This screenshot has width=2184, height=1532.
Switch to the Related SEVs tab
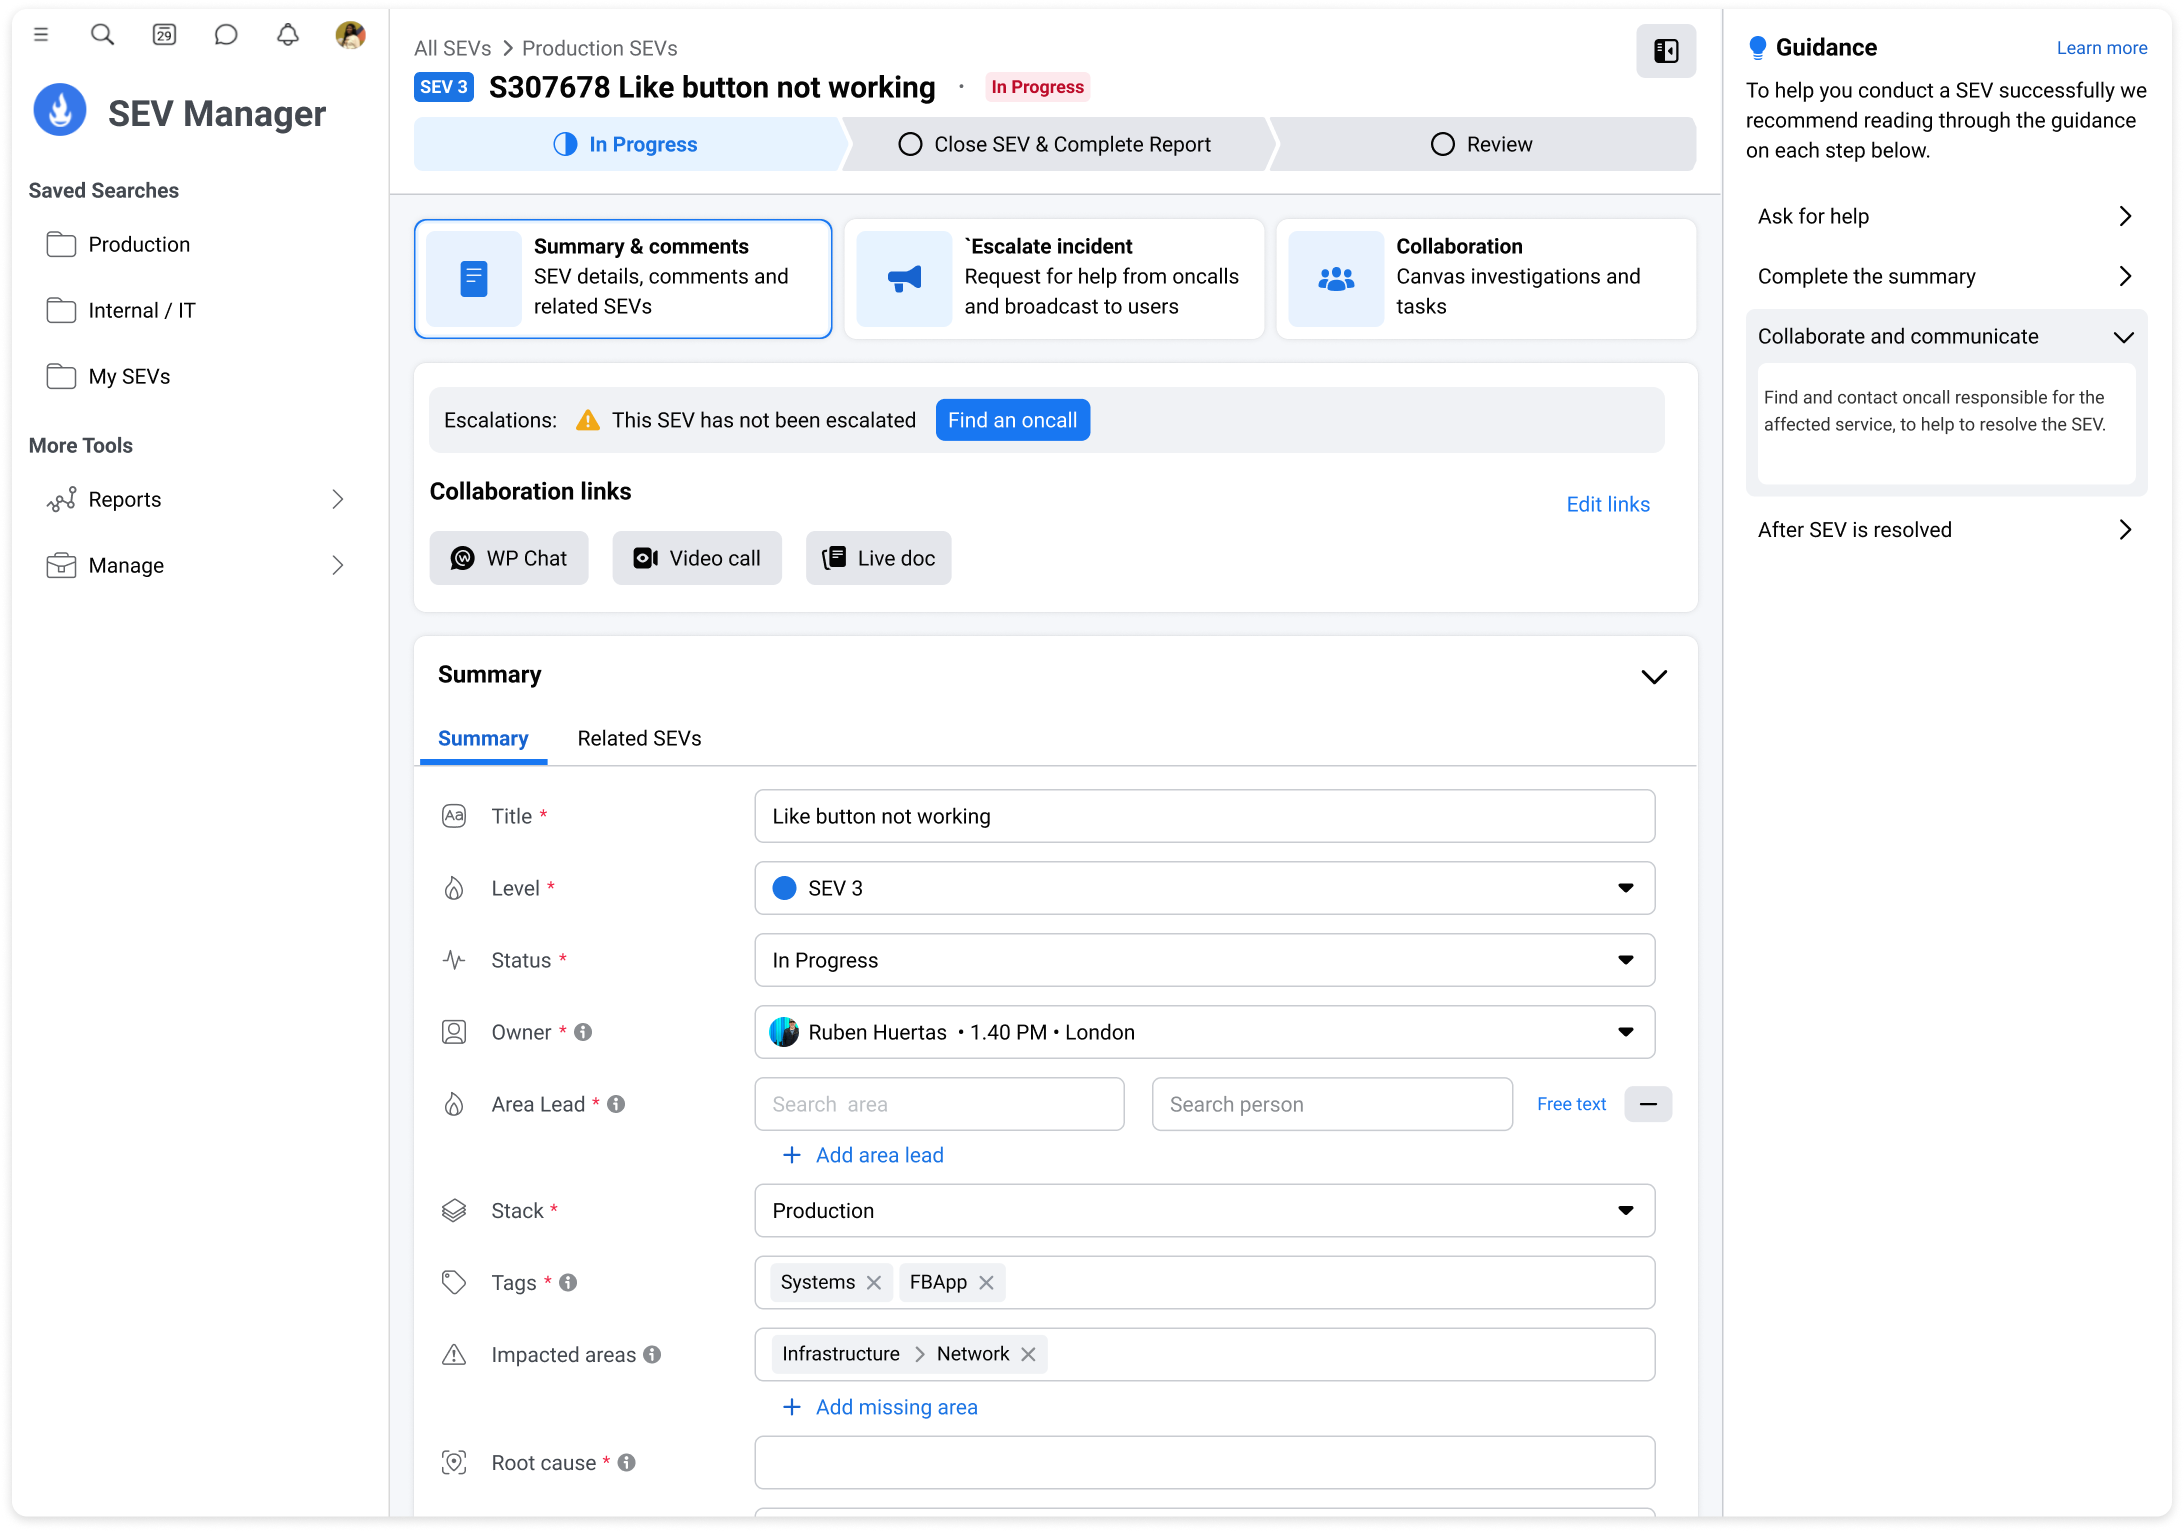point(639,738)
